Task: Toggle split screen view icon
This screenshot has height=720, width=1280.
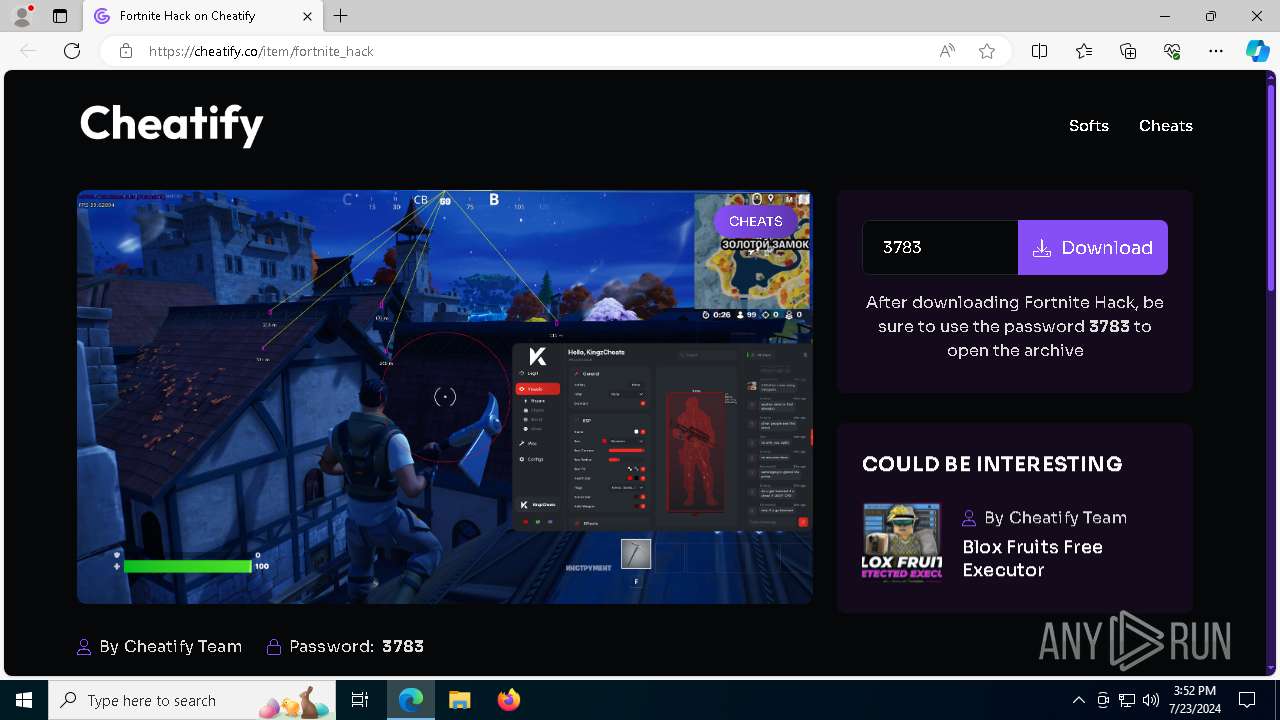Action: point(1039,51)
